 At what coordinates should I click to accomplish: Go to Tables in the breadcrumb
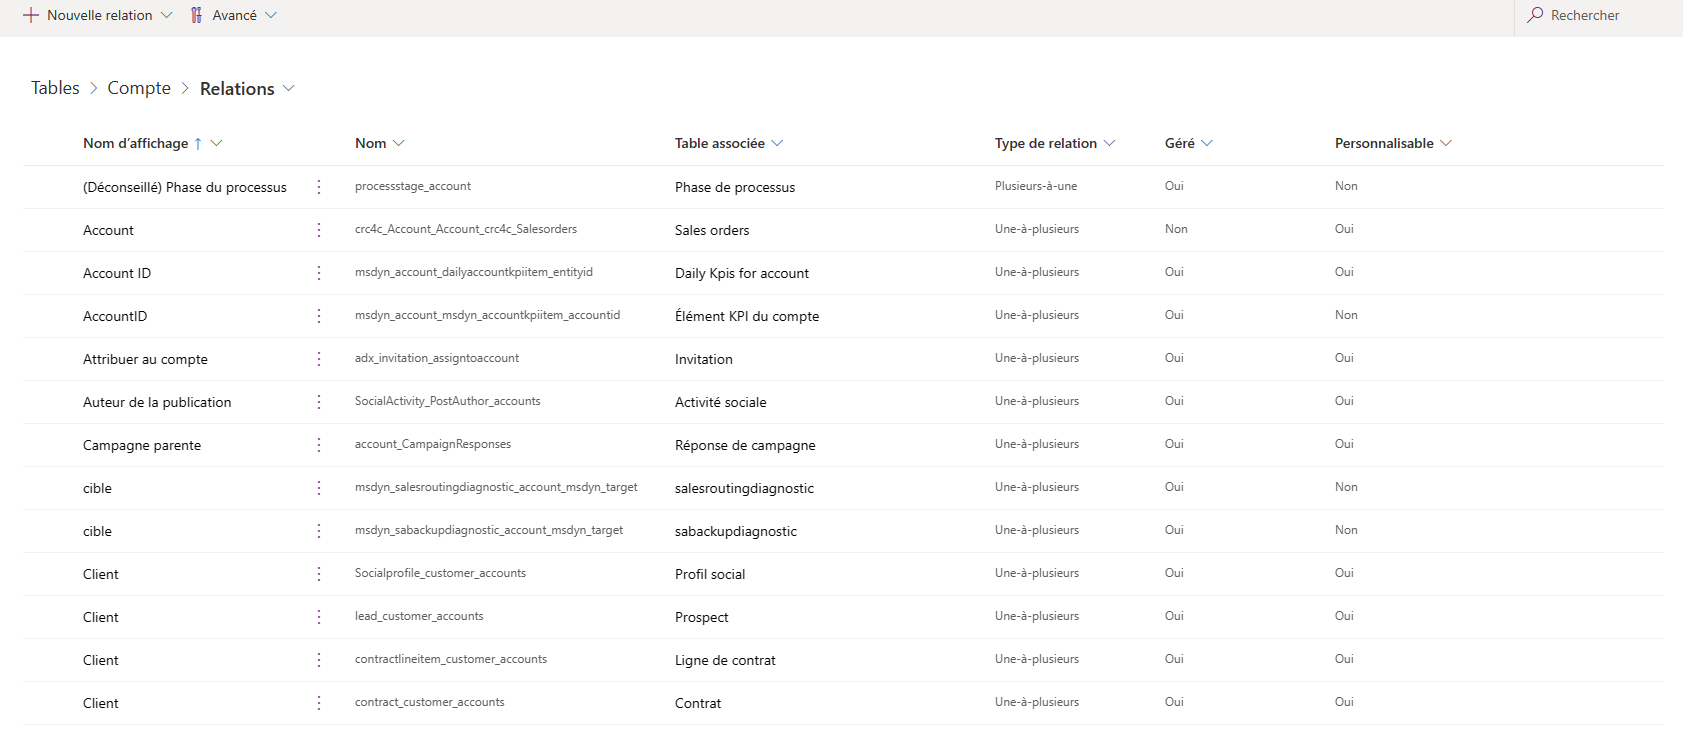[x=55, y=88]
